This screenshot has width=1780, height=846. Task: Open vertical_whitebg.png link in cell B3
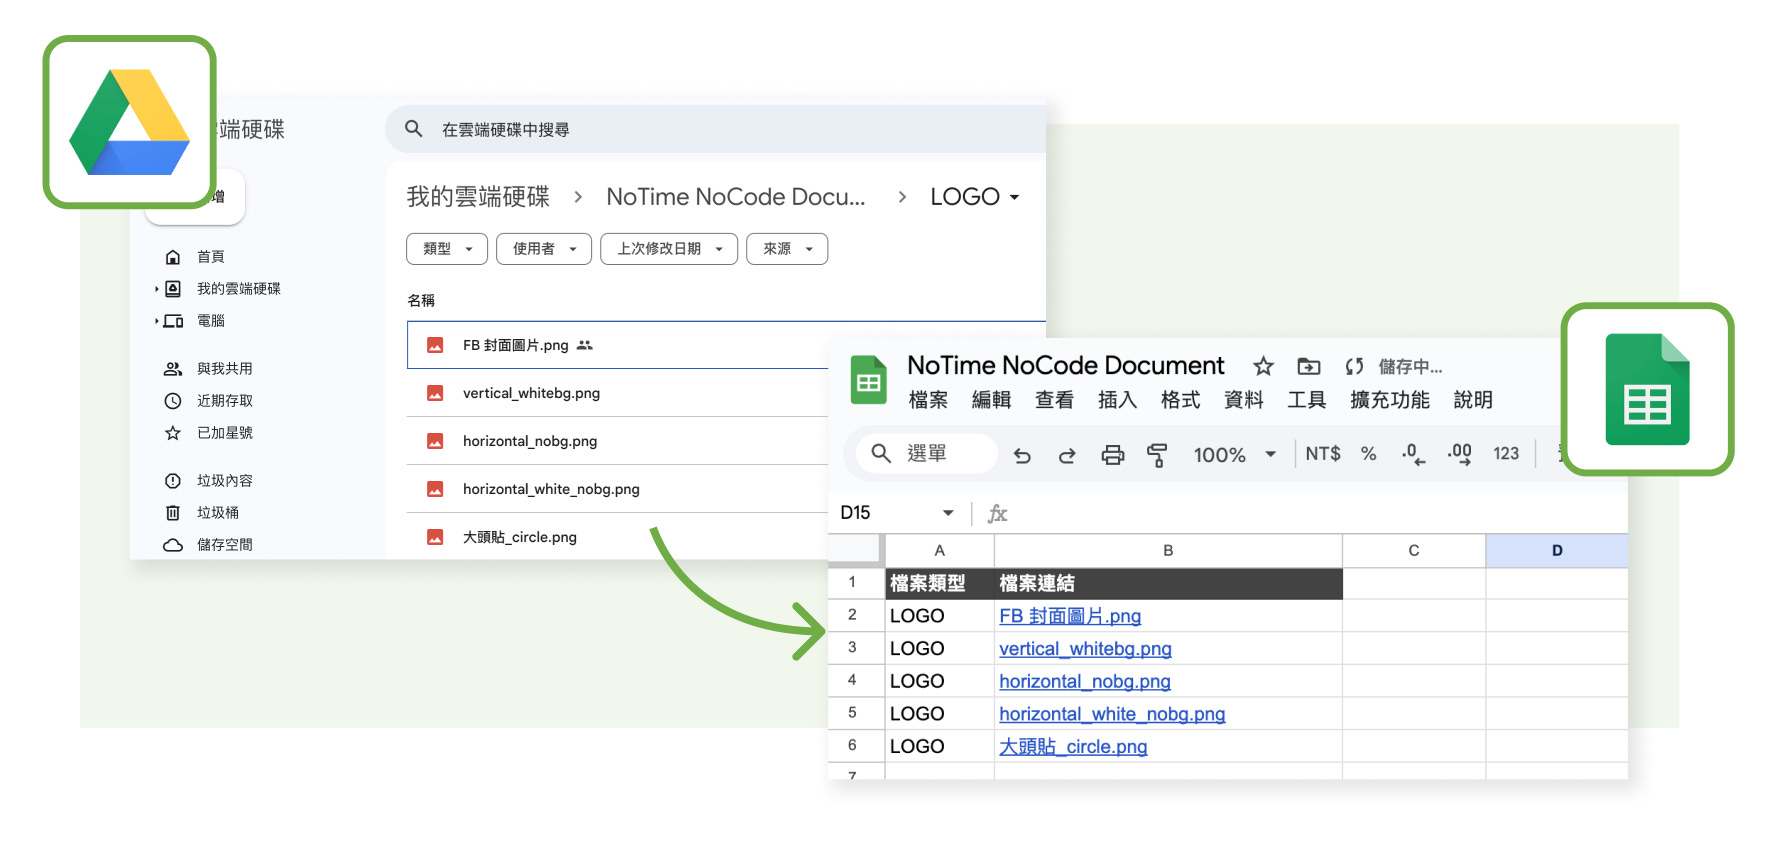pyautogui.click(x=1085, y=649)
